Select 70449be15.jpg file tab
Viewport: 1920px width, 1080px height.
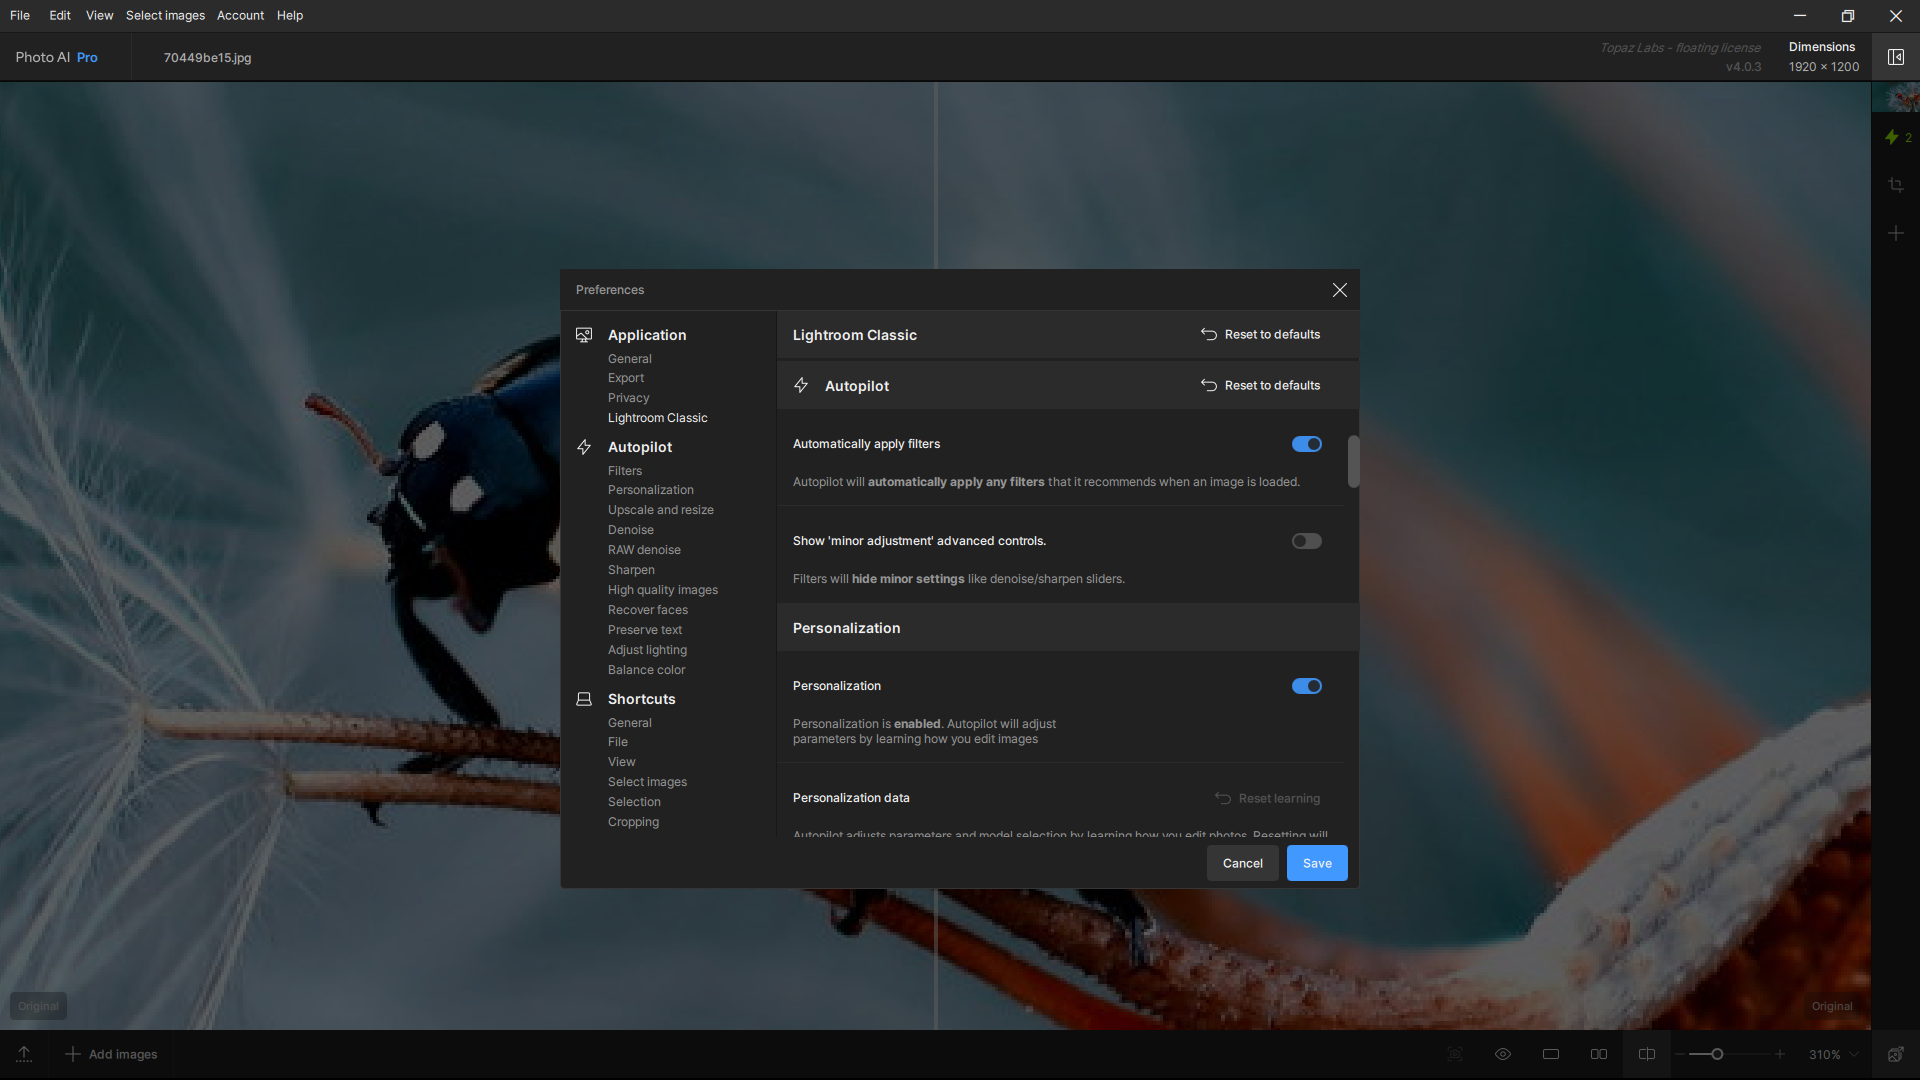click(207, 57)
